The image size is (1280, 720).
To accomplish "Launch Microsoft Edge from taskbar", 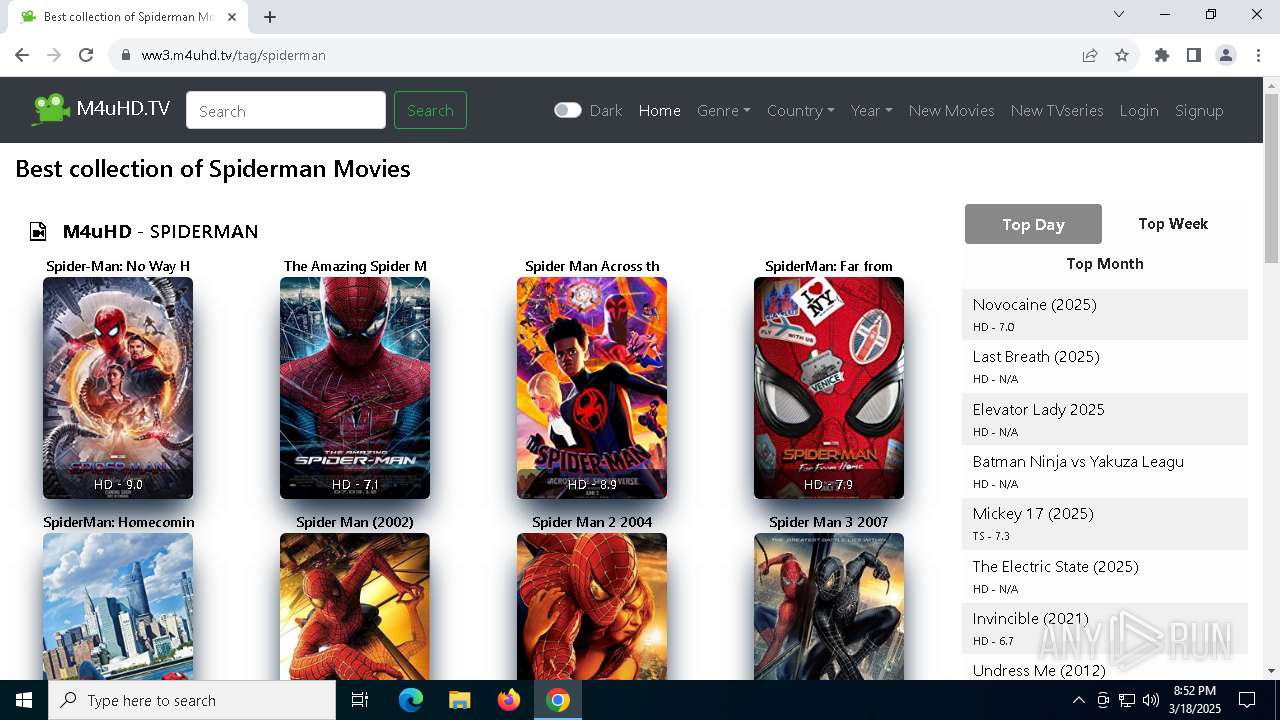I will pos(411,700).
